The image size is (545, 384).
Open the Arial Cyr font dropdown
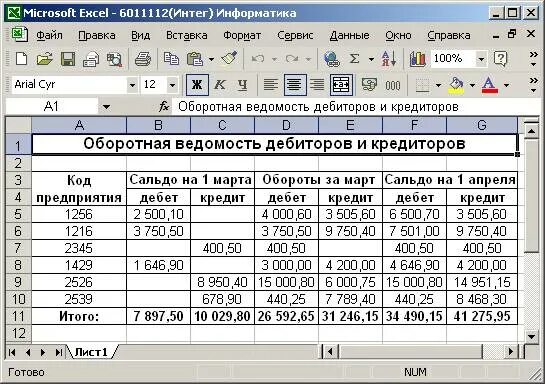click(132, 85)
